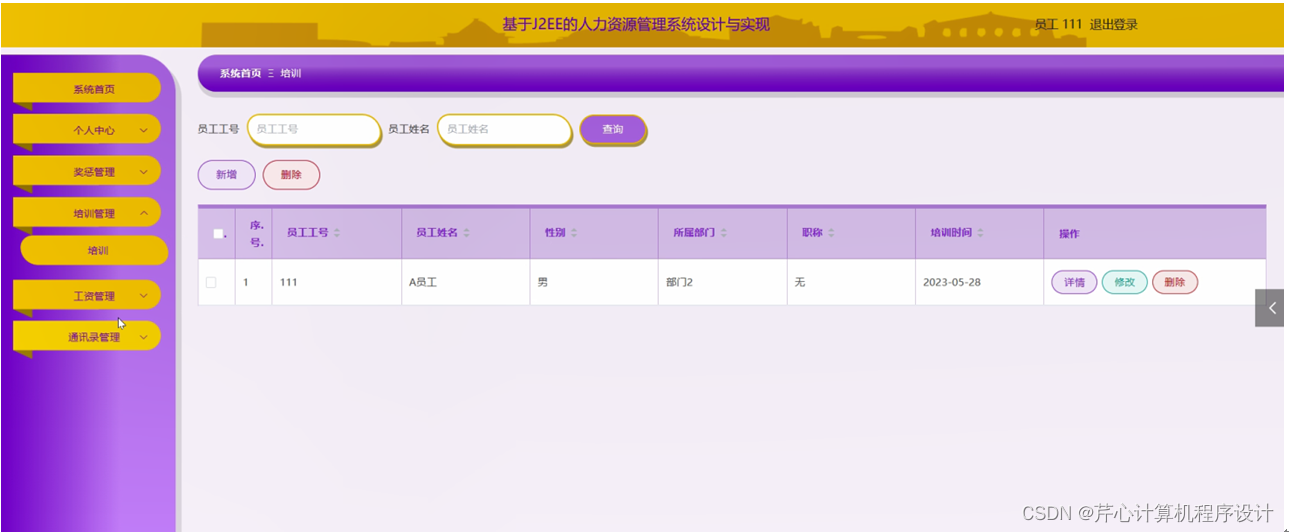Click 删除 in the employee 111 row
The height and width of the screenshot is (532, 1289).
pos(1175,282)
